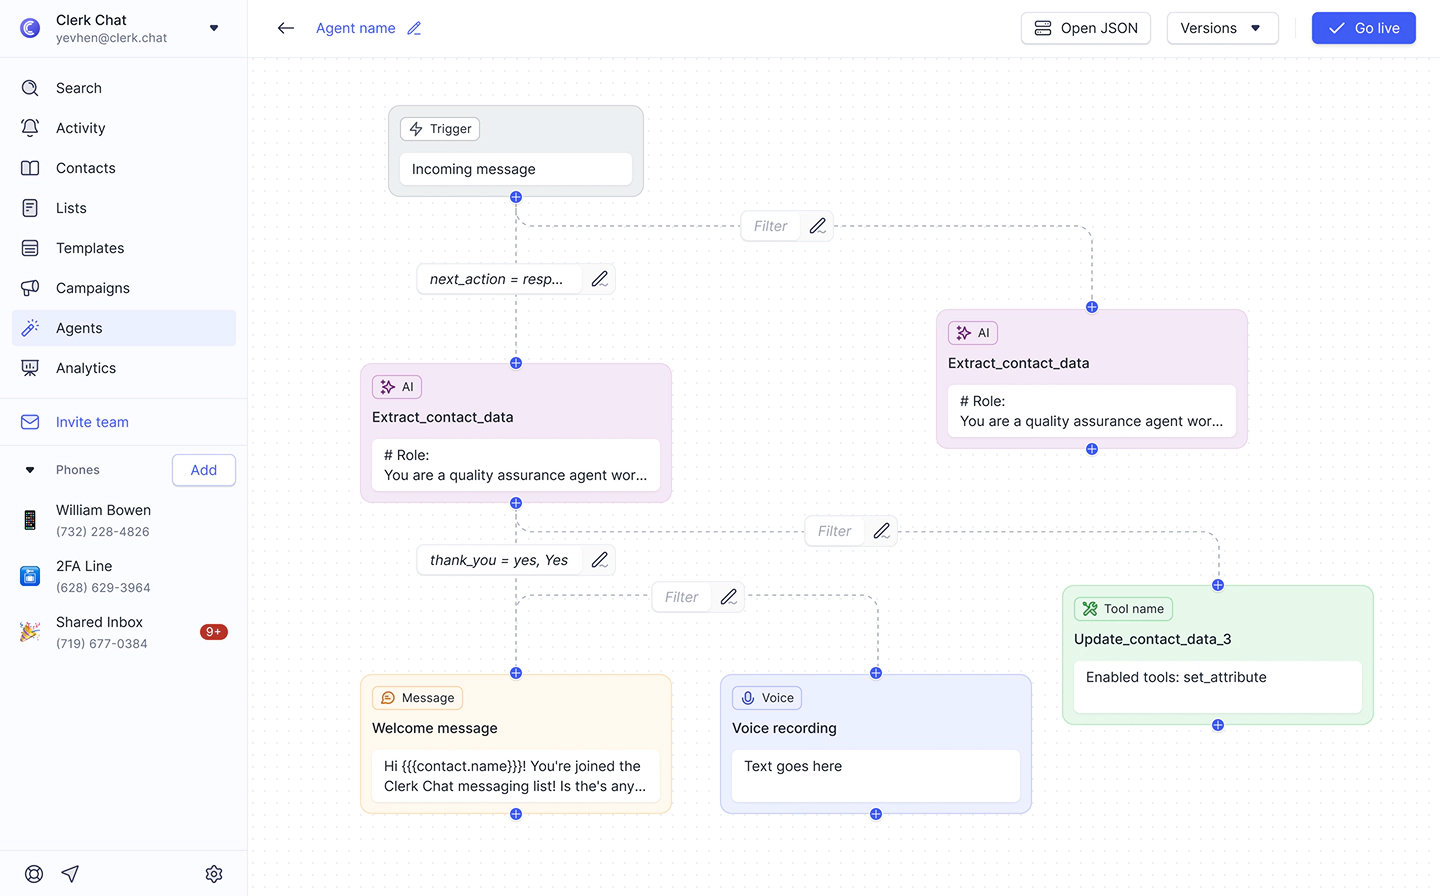Viewport: 1440px width, 896px height.
Task: Collapse the Phones section
Action: (30, 470)
